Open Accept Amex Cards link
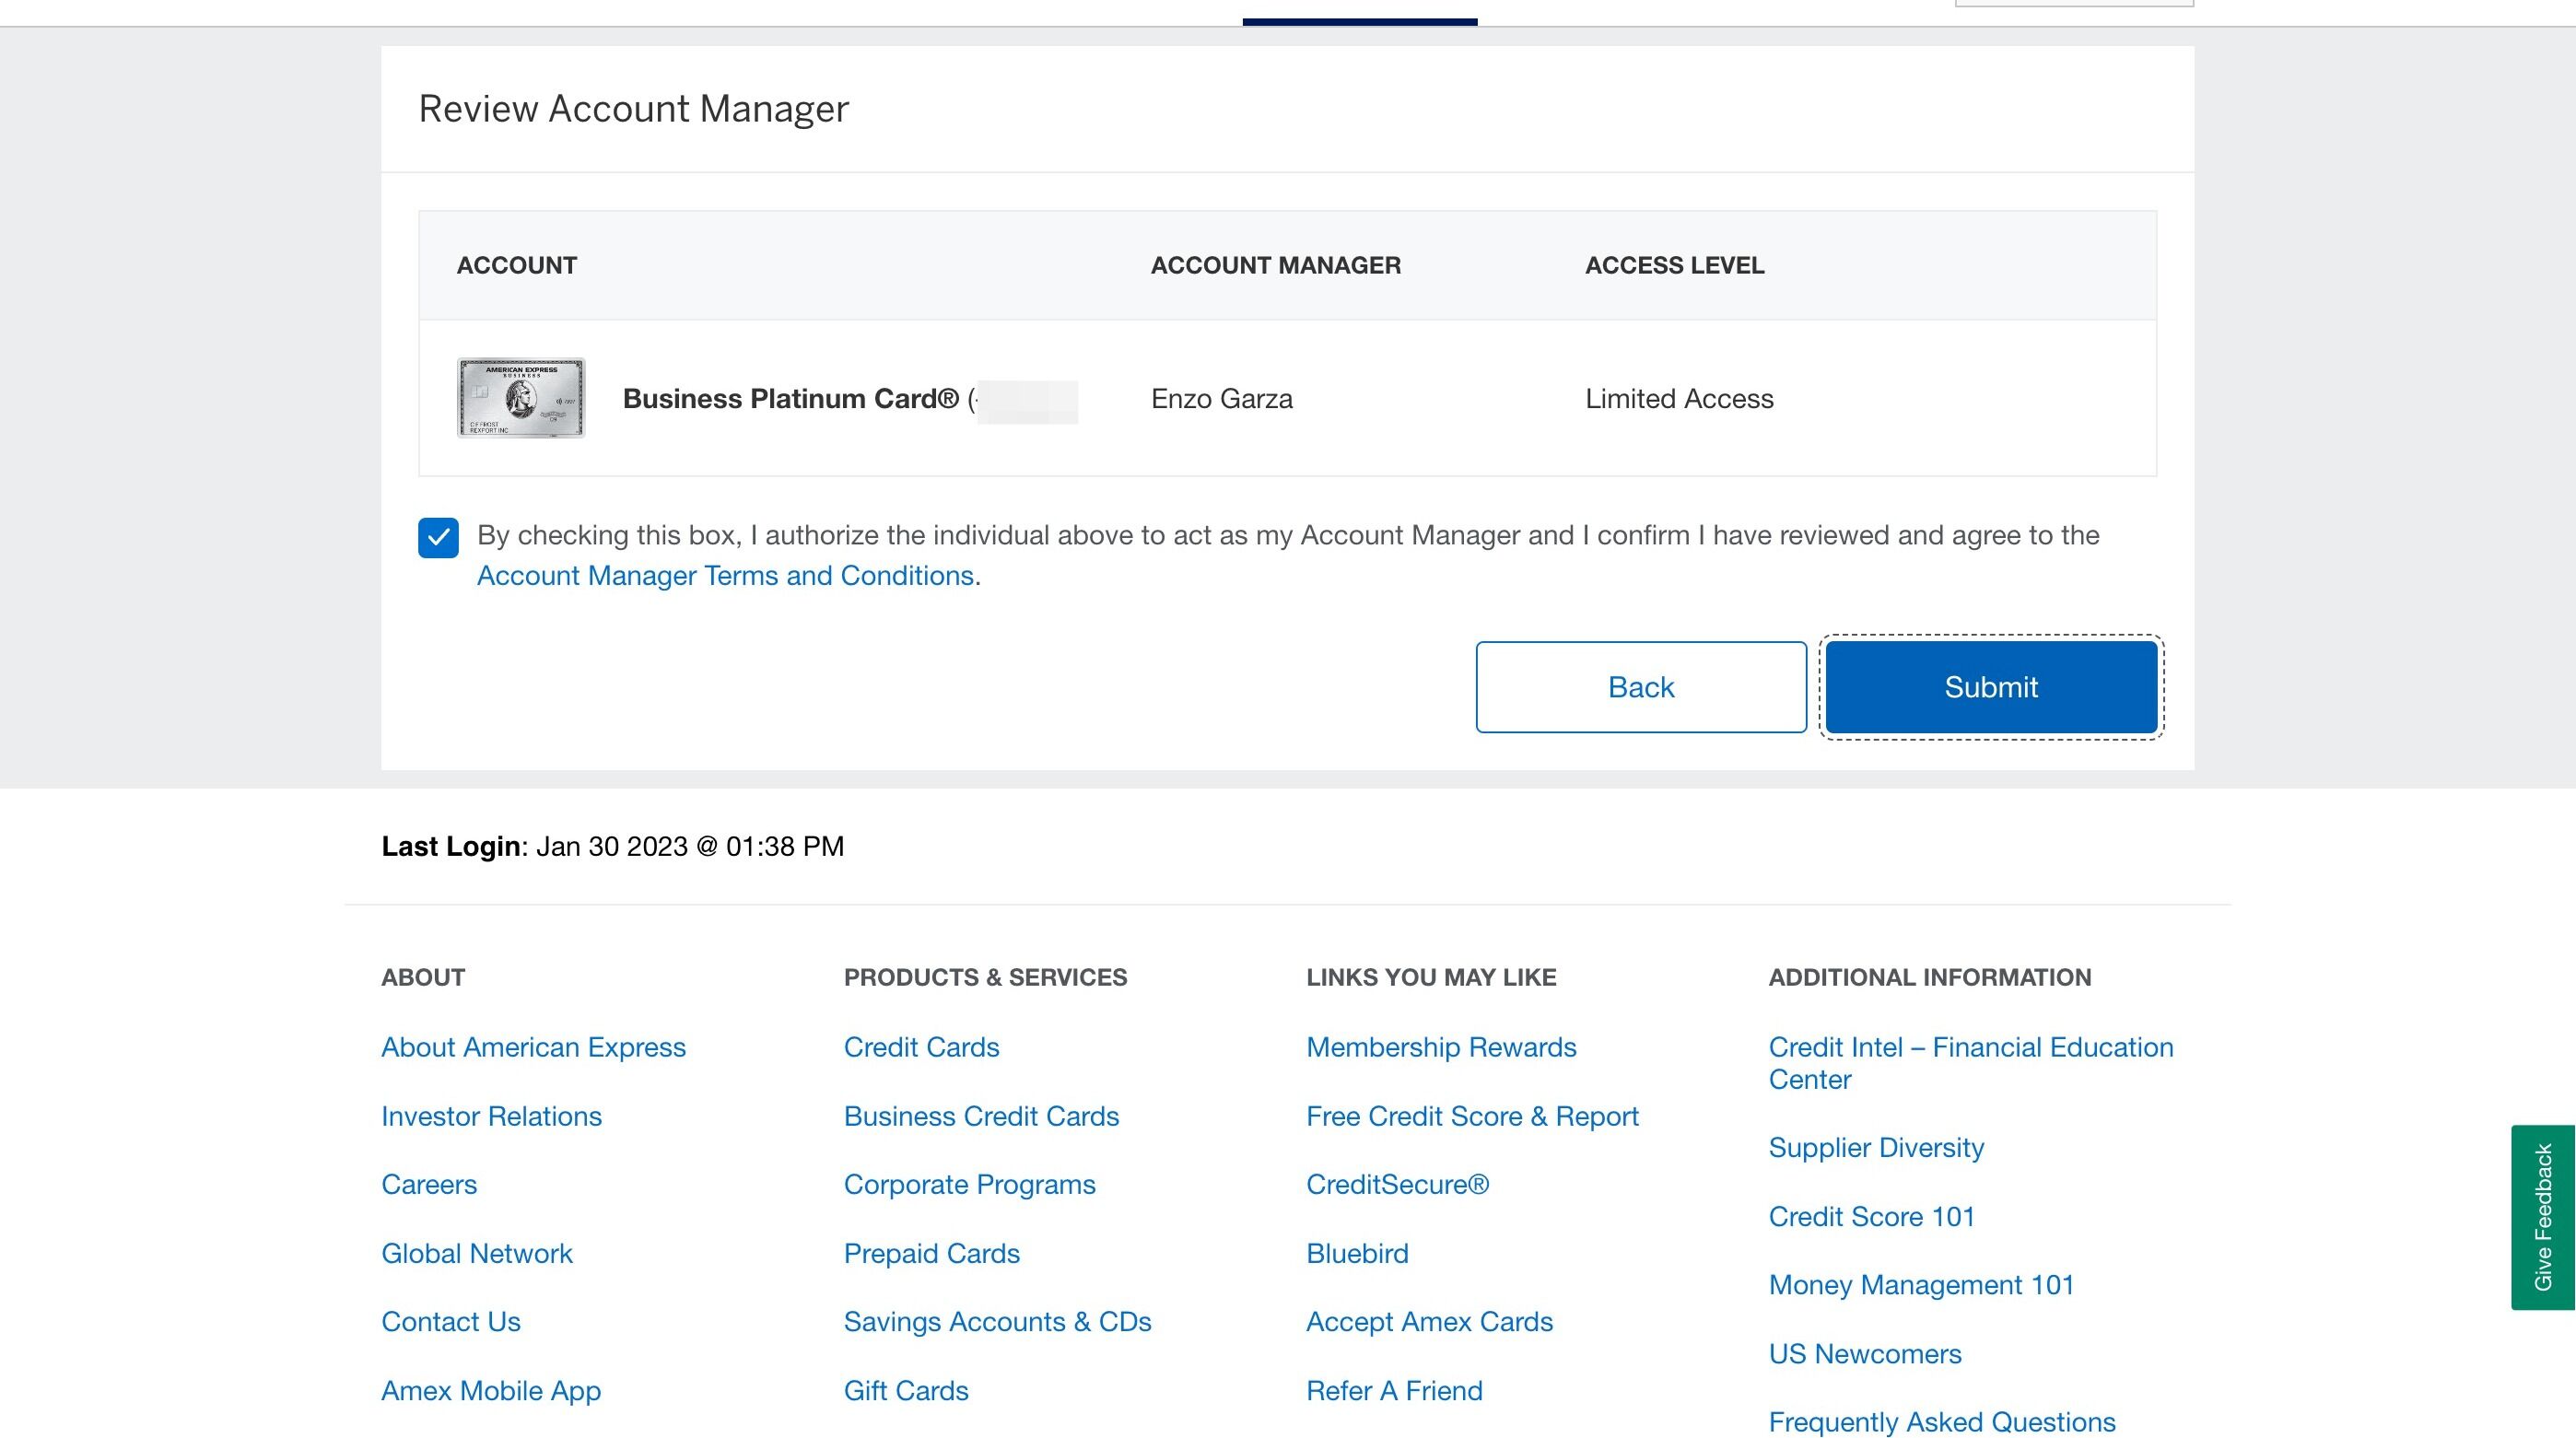Screen dimensions: 2576x1438 pos(1429,1321)
